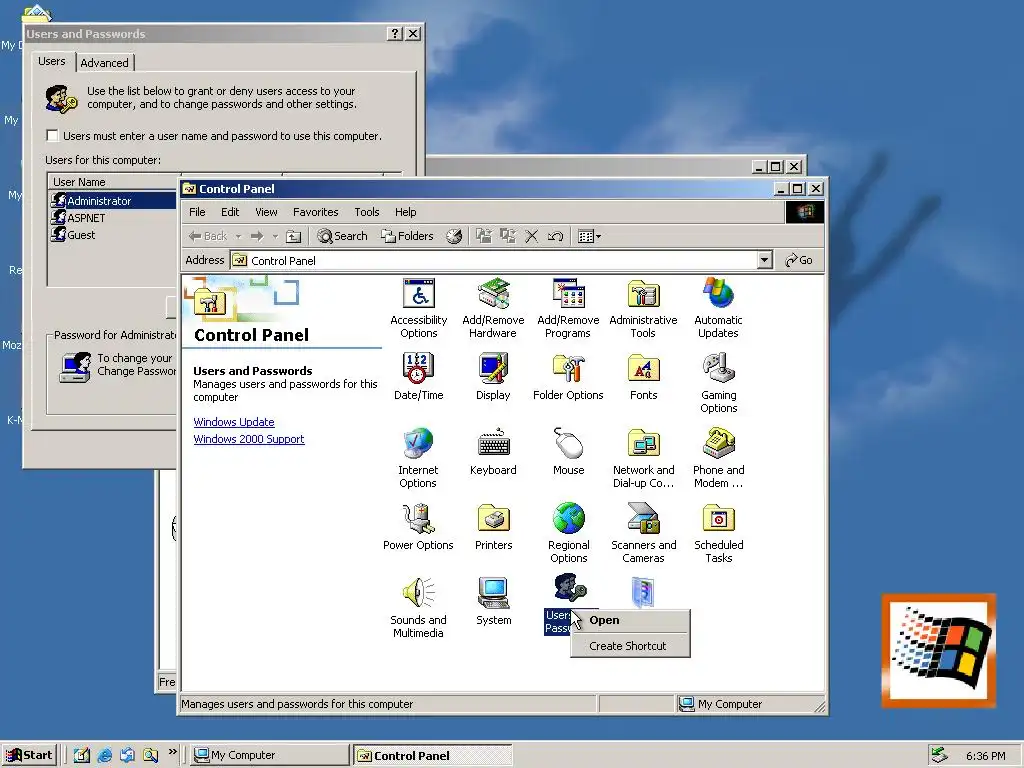Click the Keyboard icon
The height and width of the screenshot is (768, 1024).
493,452
